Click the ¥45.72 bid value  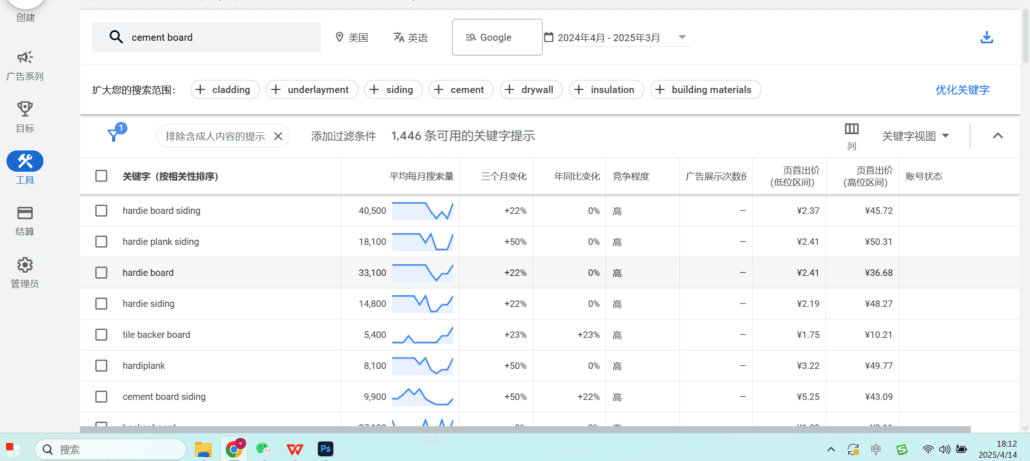pyautogui.click(x=879, y=211)
